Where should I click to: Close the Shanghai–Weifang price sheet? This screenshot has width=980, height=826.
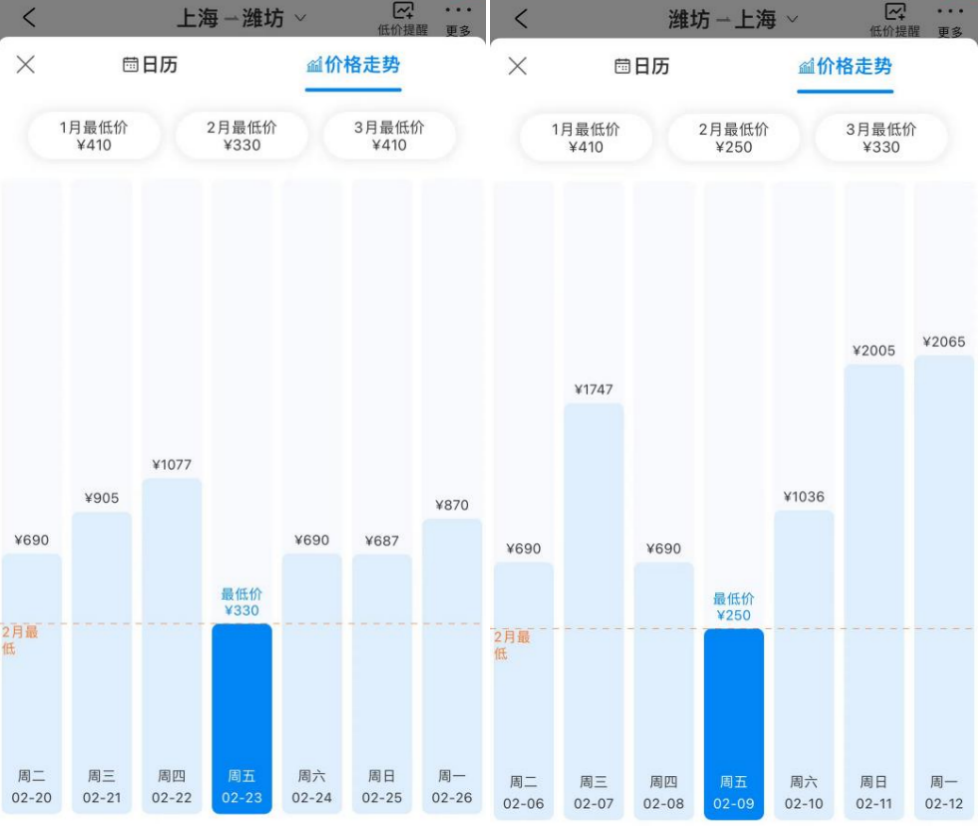pyautogui.click(x=26, y=64)
